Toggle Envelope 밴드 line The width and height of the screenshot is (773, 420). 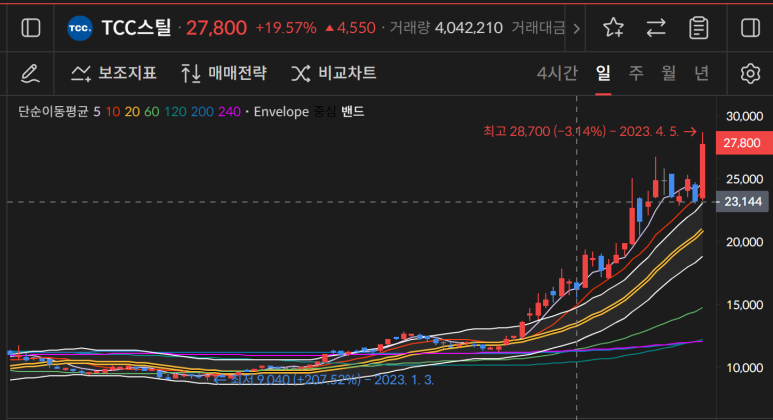pos(353,112)
